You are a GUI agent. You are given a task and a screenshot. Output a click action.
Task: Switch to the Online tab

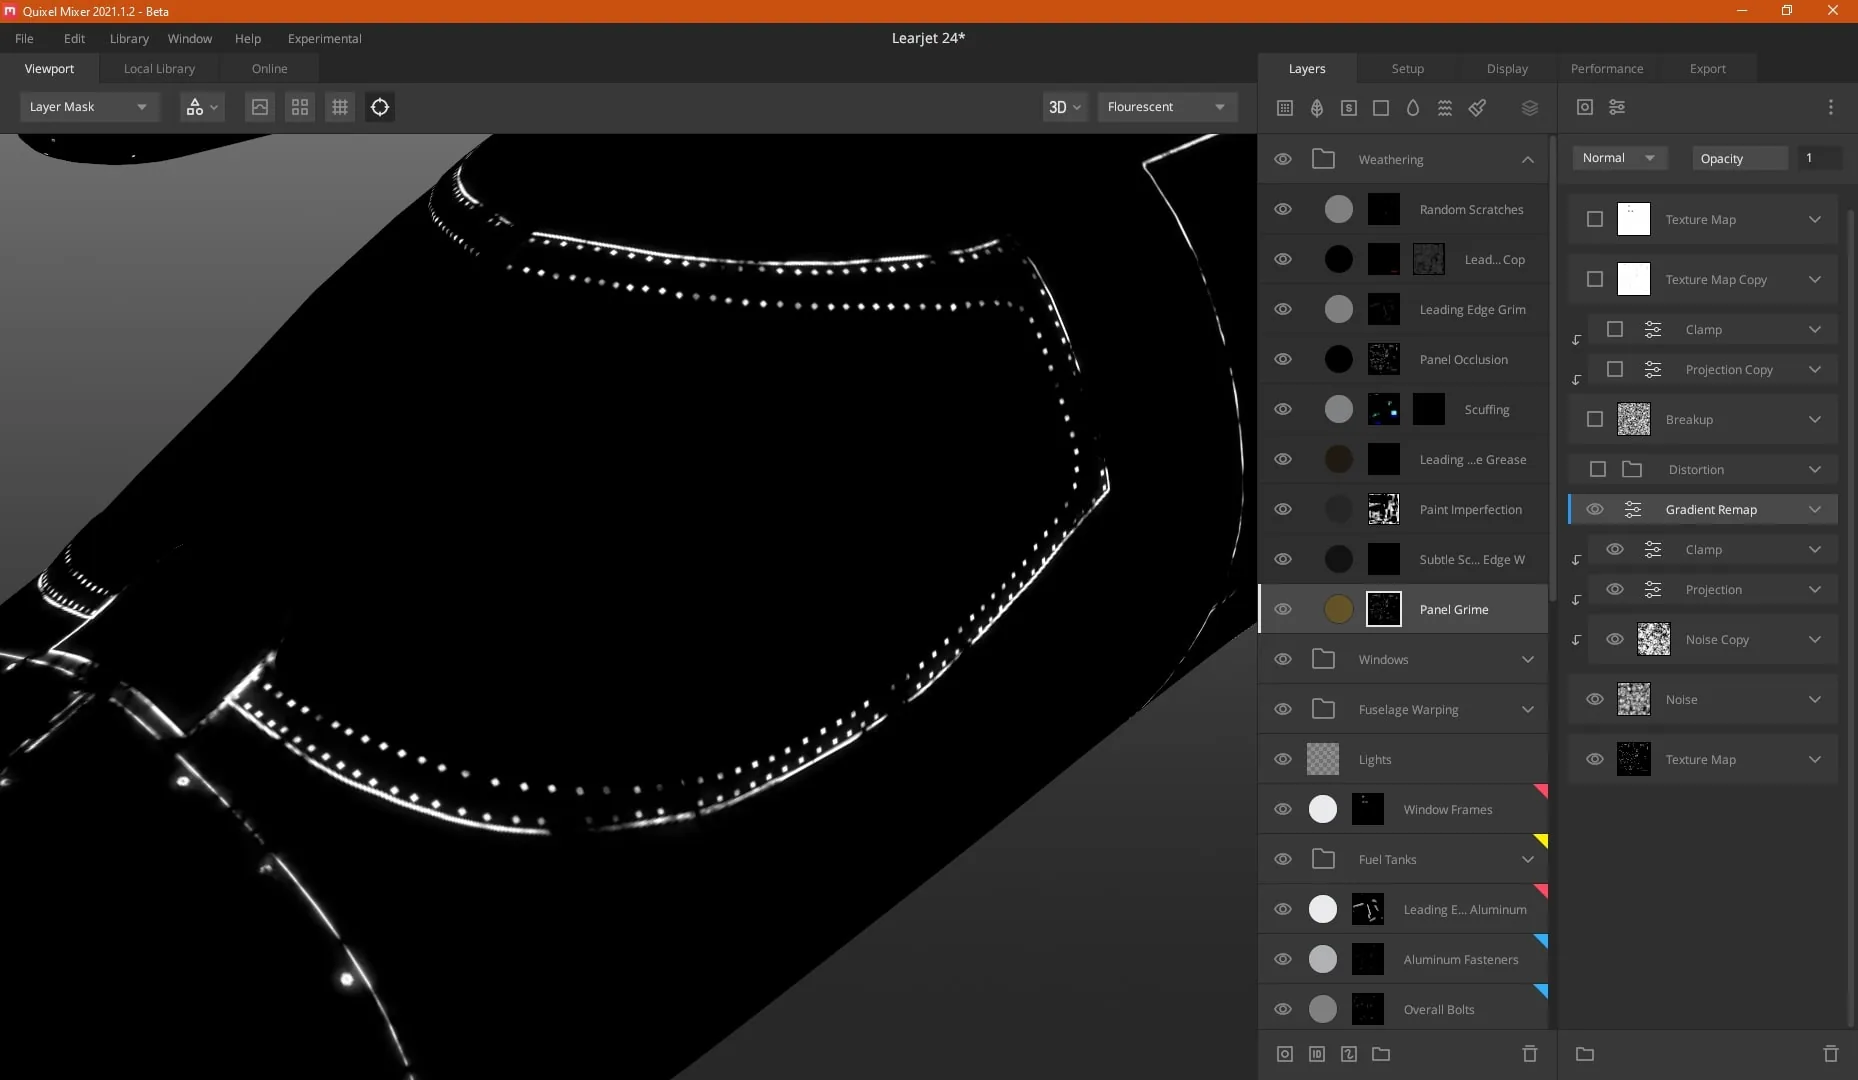(x=269, y=69)
